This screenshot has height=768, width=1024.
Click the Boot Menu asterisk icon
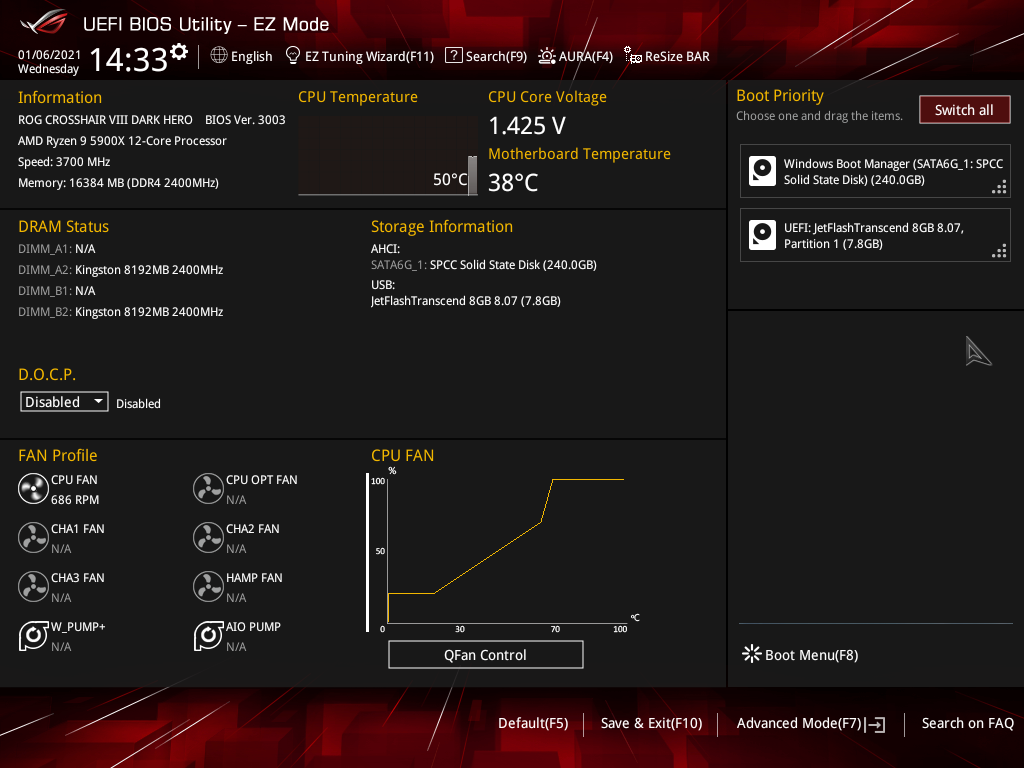[x=752, y=654]
